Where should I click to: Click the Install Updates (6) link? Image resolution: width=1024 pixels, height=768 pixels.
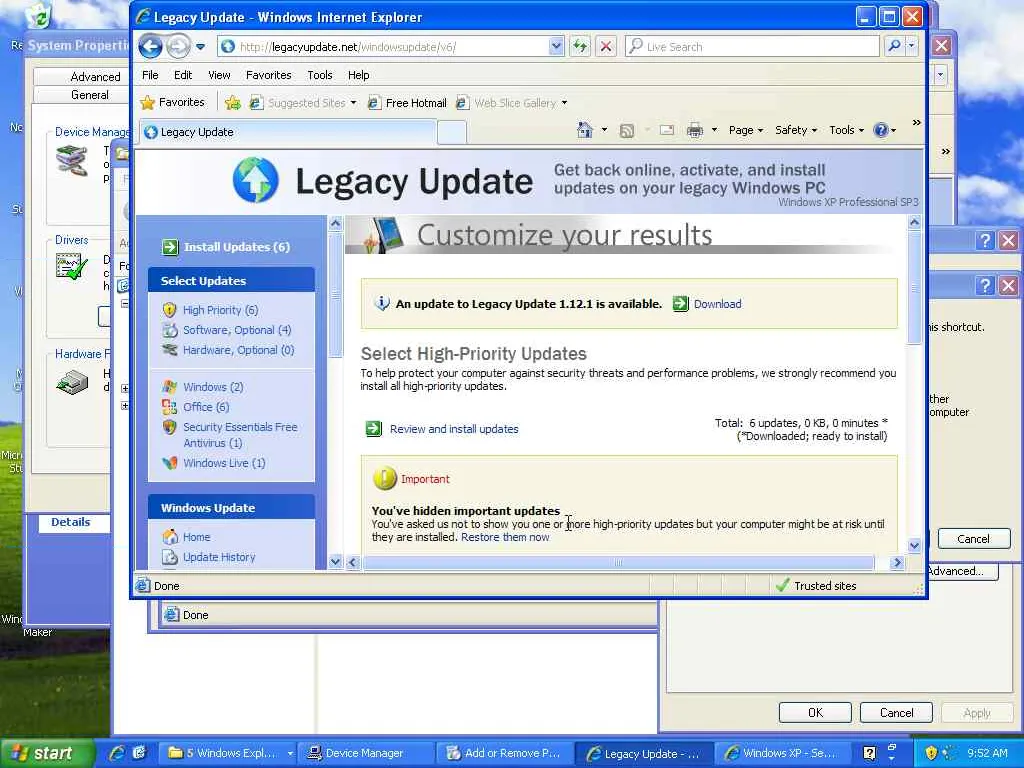(236, 247)
